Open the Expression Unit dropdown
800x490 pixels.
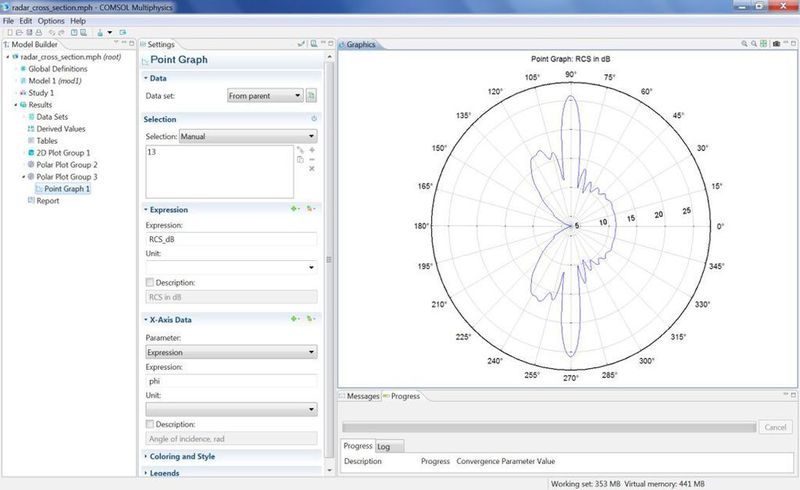(x=231, y=267)
